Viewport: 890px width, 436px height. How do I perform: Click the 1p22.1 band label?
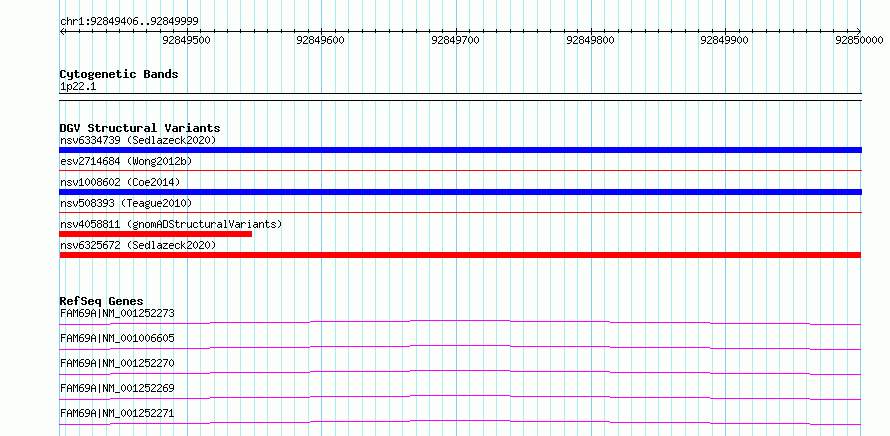[77, 86]
